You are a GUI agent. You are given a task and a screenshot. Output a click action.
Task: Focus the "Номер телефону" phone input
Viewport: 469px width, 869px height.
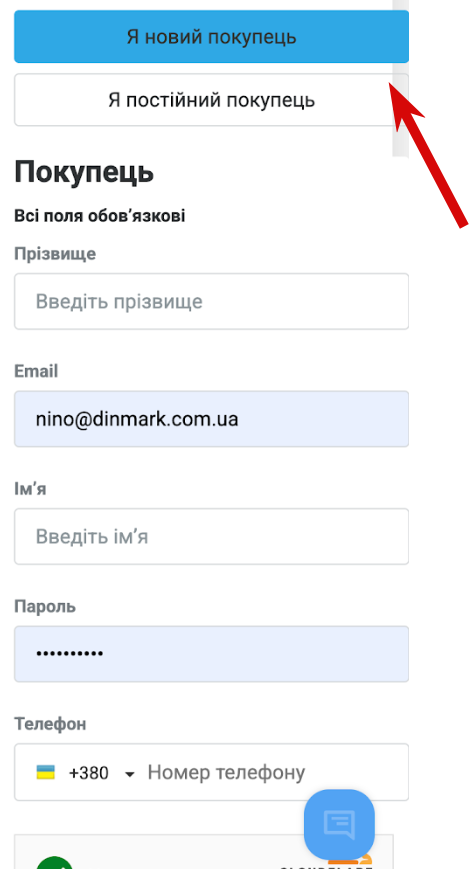274,772
